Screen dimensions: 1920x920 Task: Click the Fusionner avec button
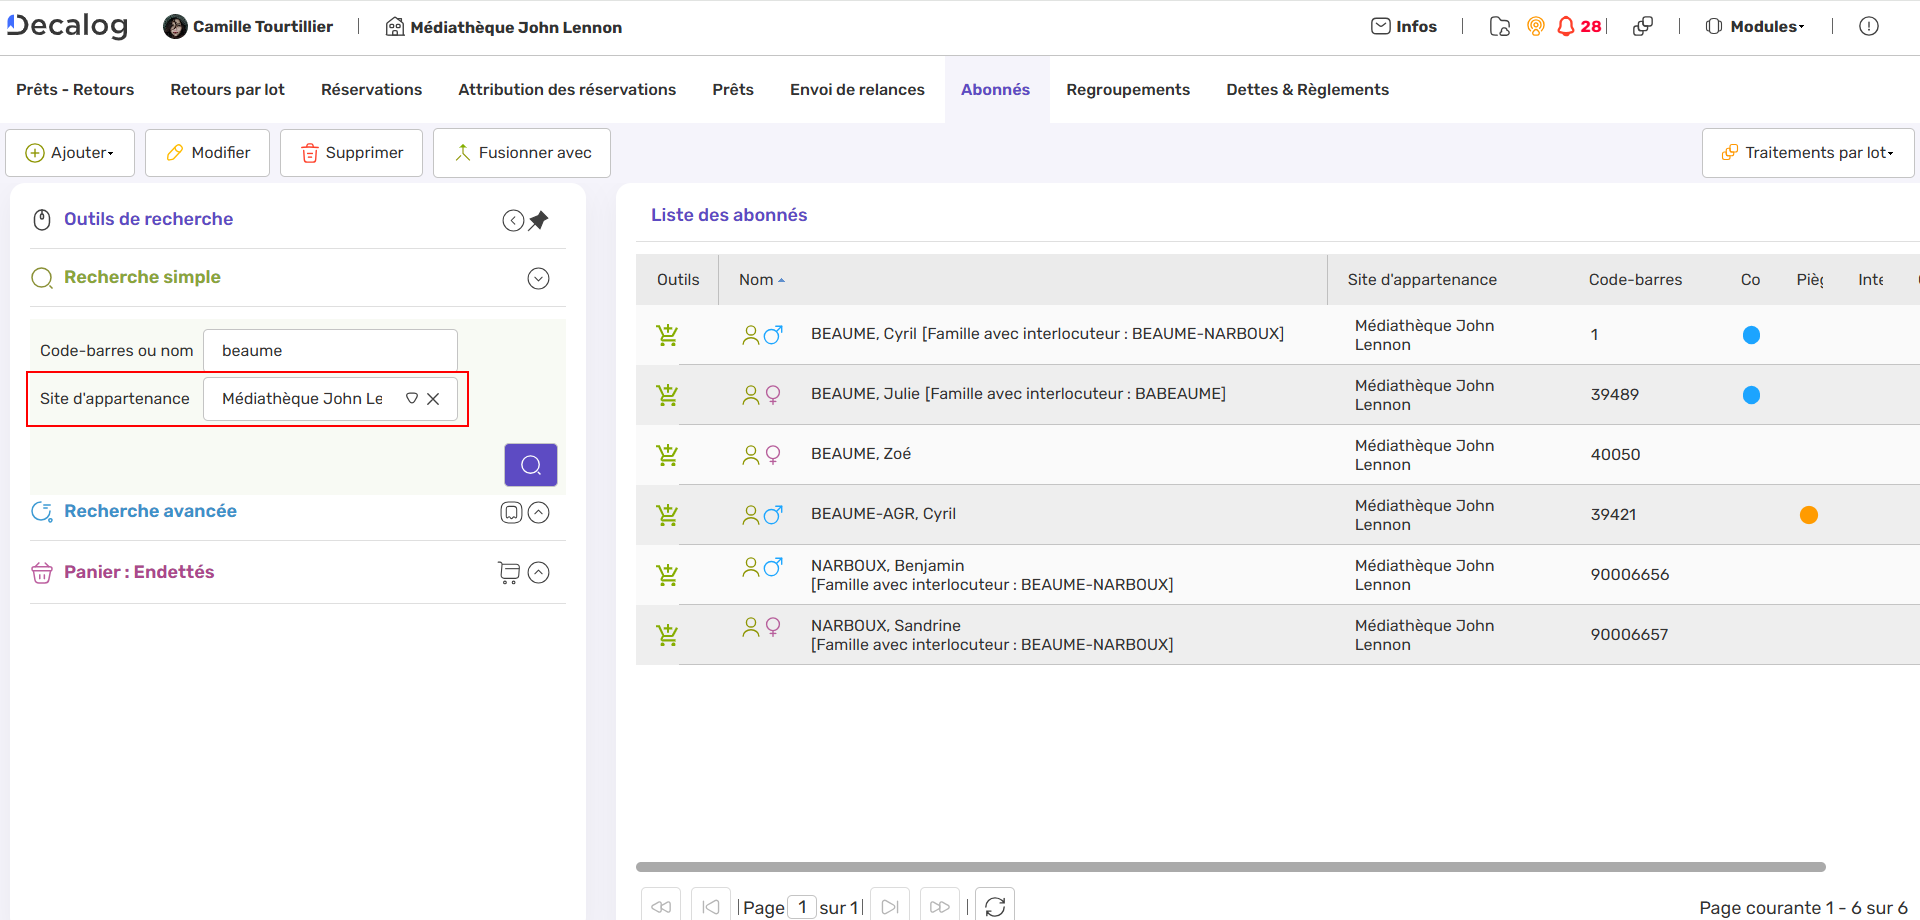[x=522, y=153]
